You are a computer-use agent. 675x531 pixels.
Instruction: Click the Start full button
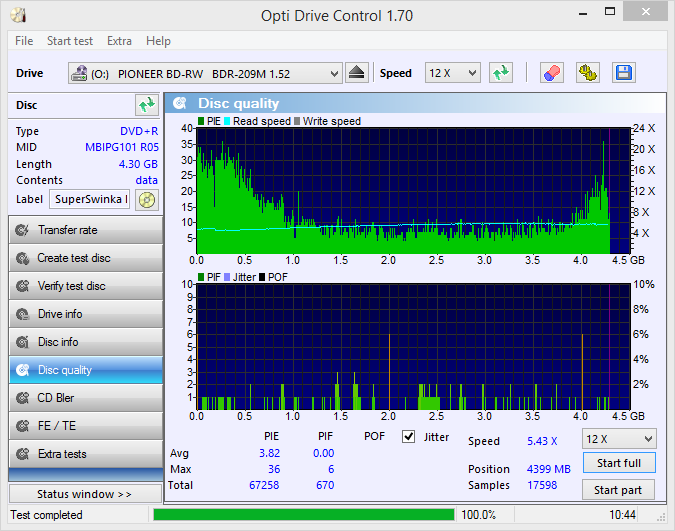tap(619, 463)
